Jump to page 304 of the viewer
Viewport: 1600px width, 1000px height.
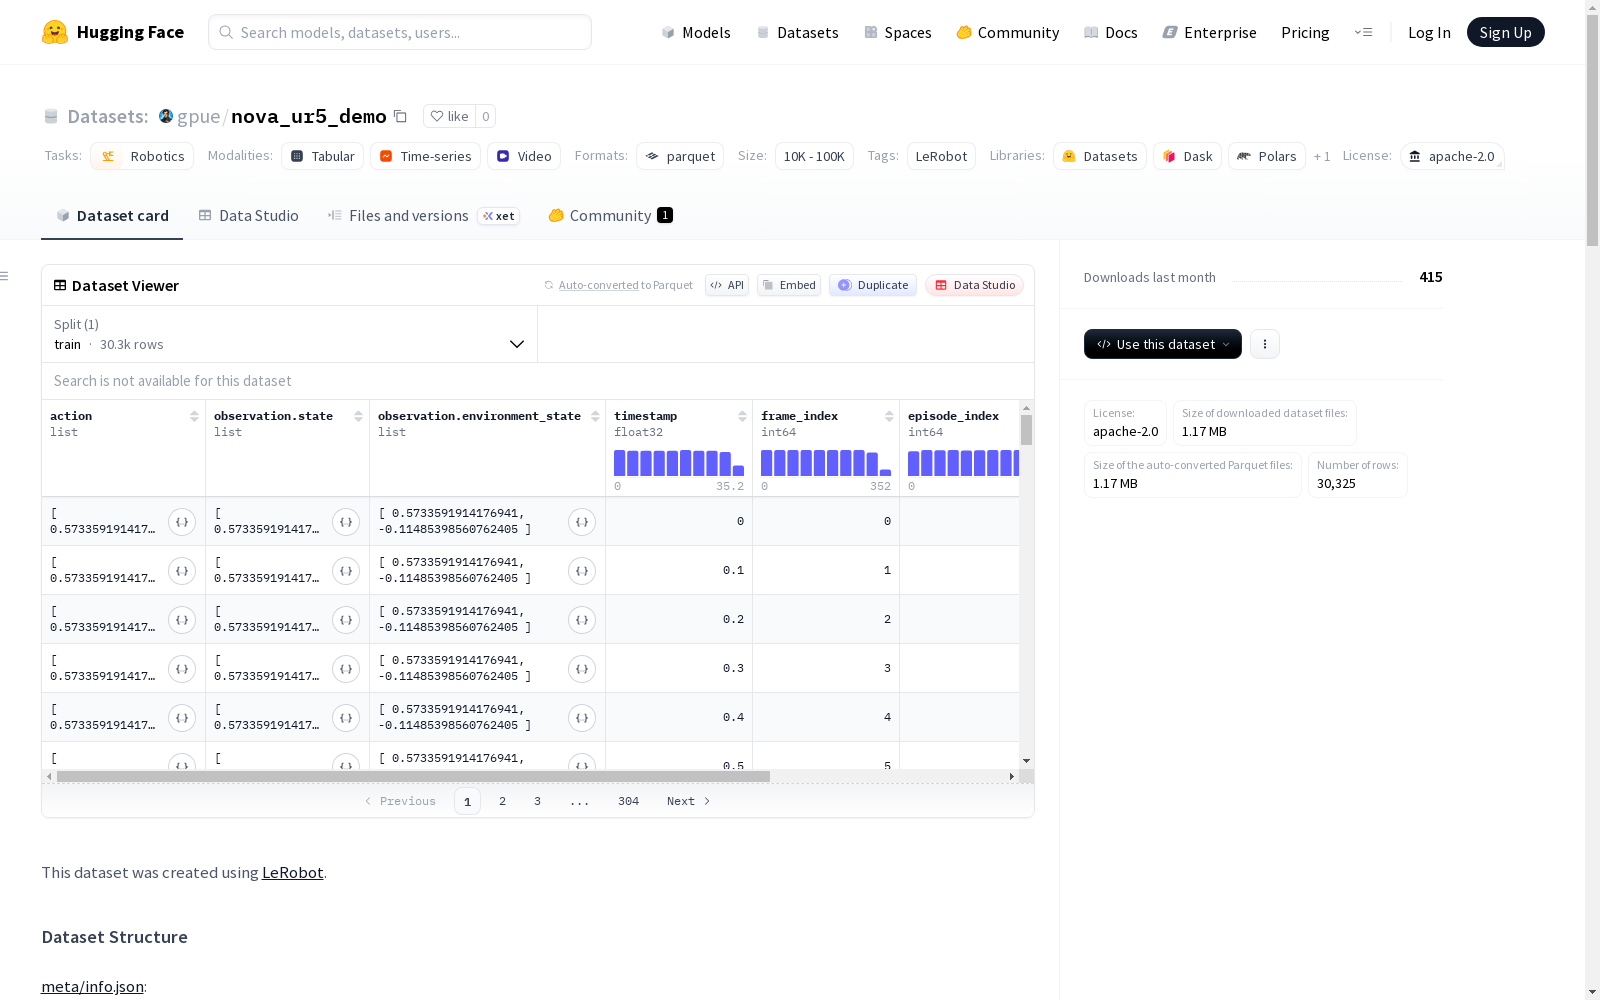click(628, 801)
